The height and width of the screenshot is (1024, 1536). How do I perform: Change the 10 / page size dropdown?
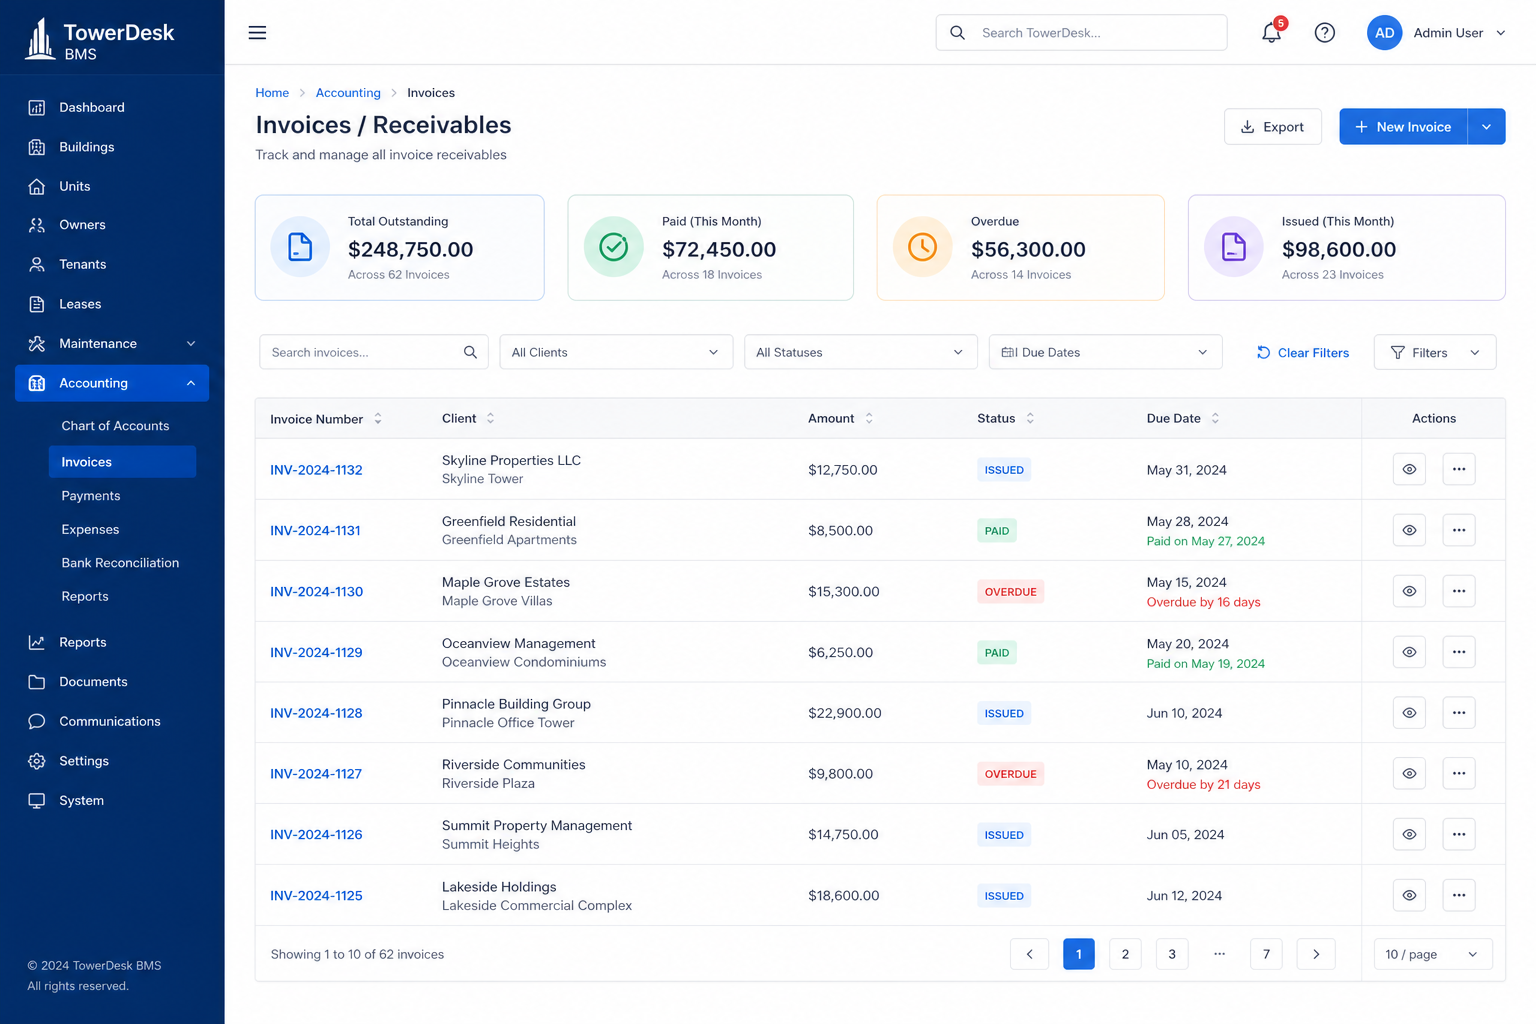pos(1433,954)
